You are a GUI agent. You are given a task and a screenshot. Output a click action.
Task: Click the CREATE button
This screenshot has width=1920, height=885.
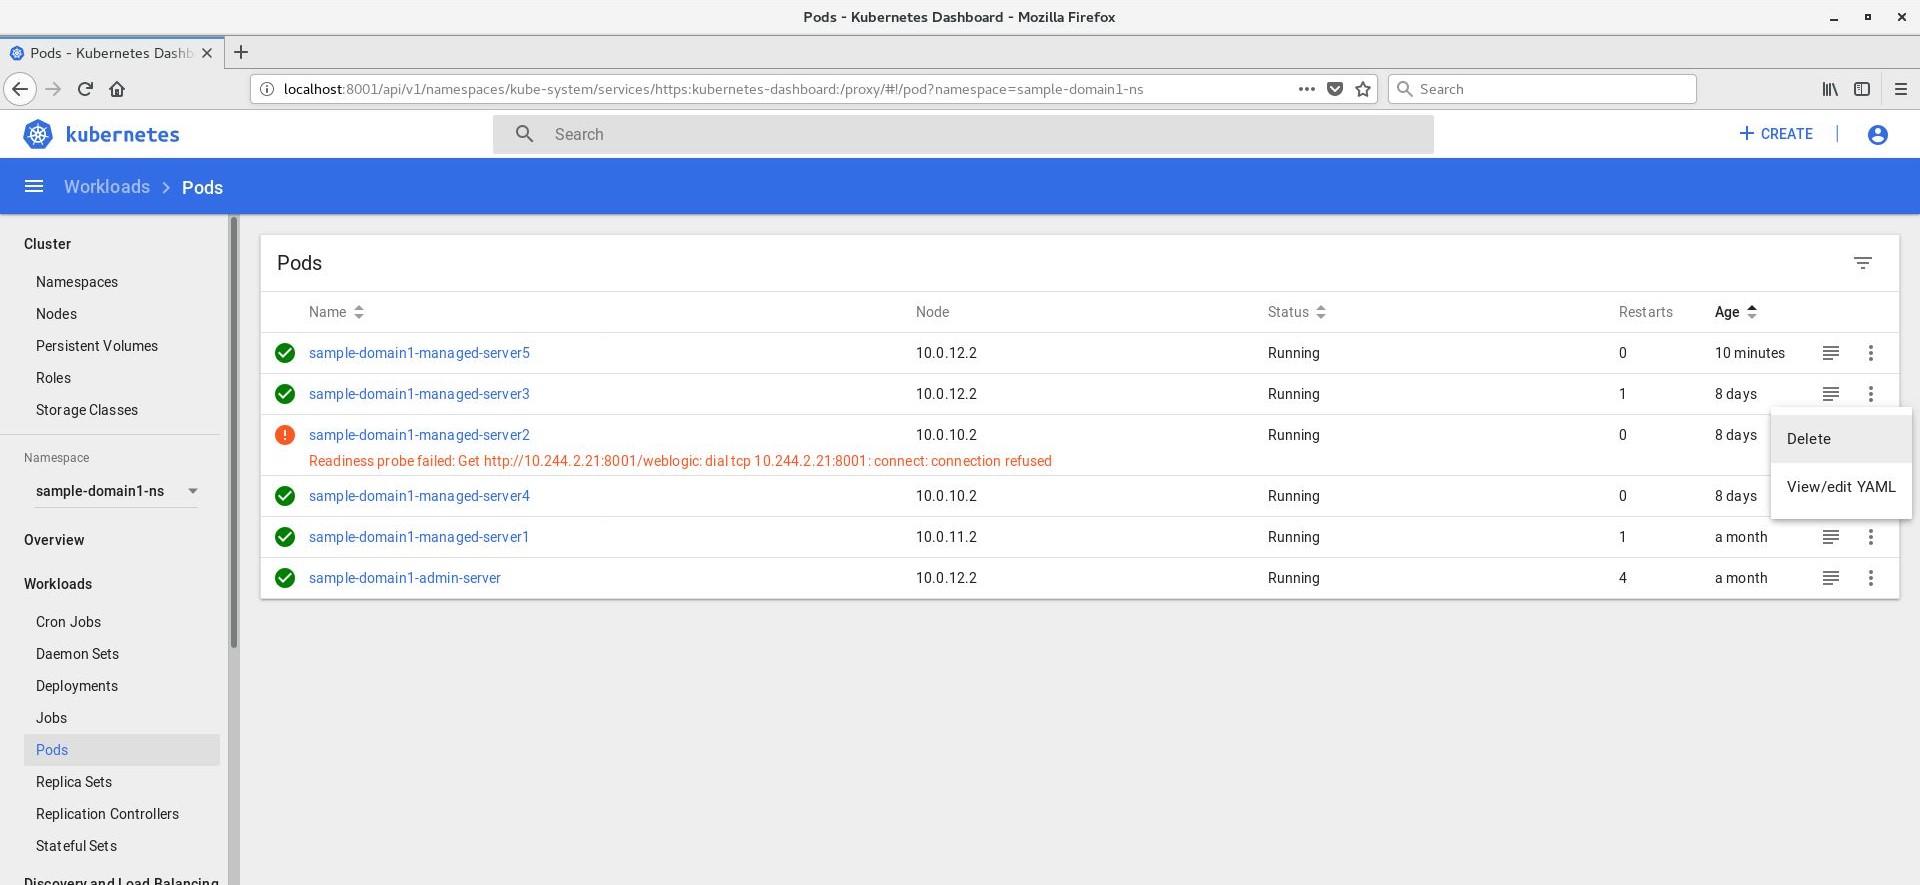coord(1776,134)
